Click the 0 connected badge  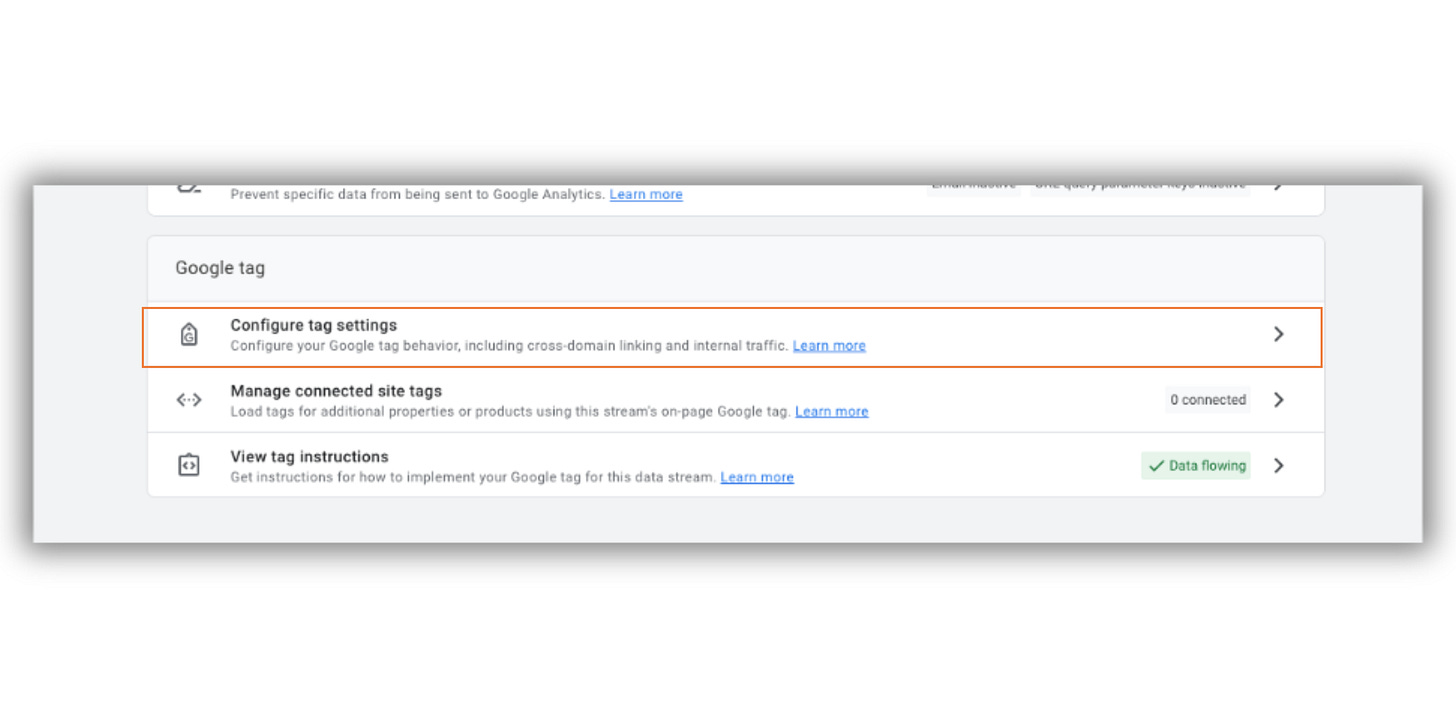(x=1208, y=400)
